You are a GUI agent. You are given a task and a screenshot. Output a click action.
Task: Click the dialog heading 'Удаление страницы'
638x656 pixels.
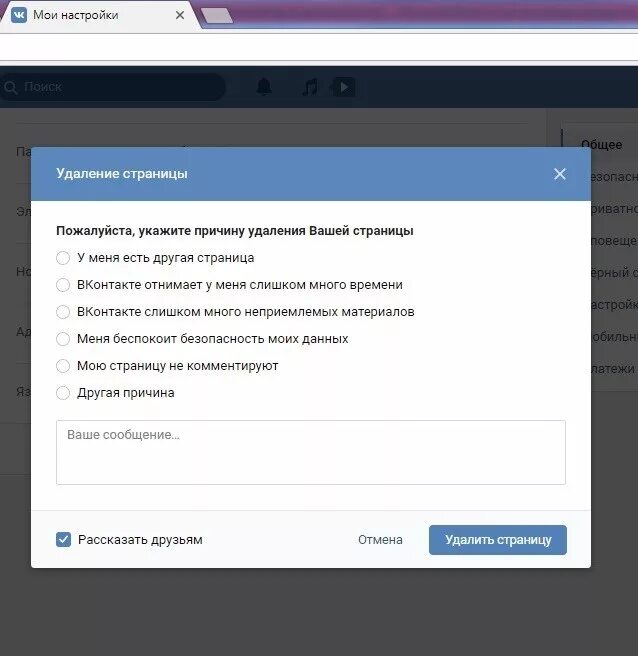tap(122, 174)
